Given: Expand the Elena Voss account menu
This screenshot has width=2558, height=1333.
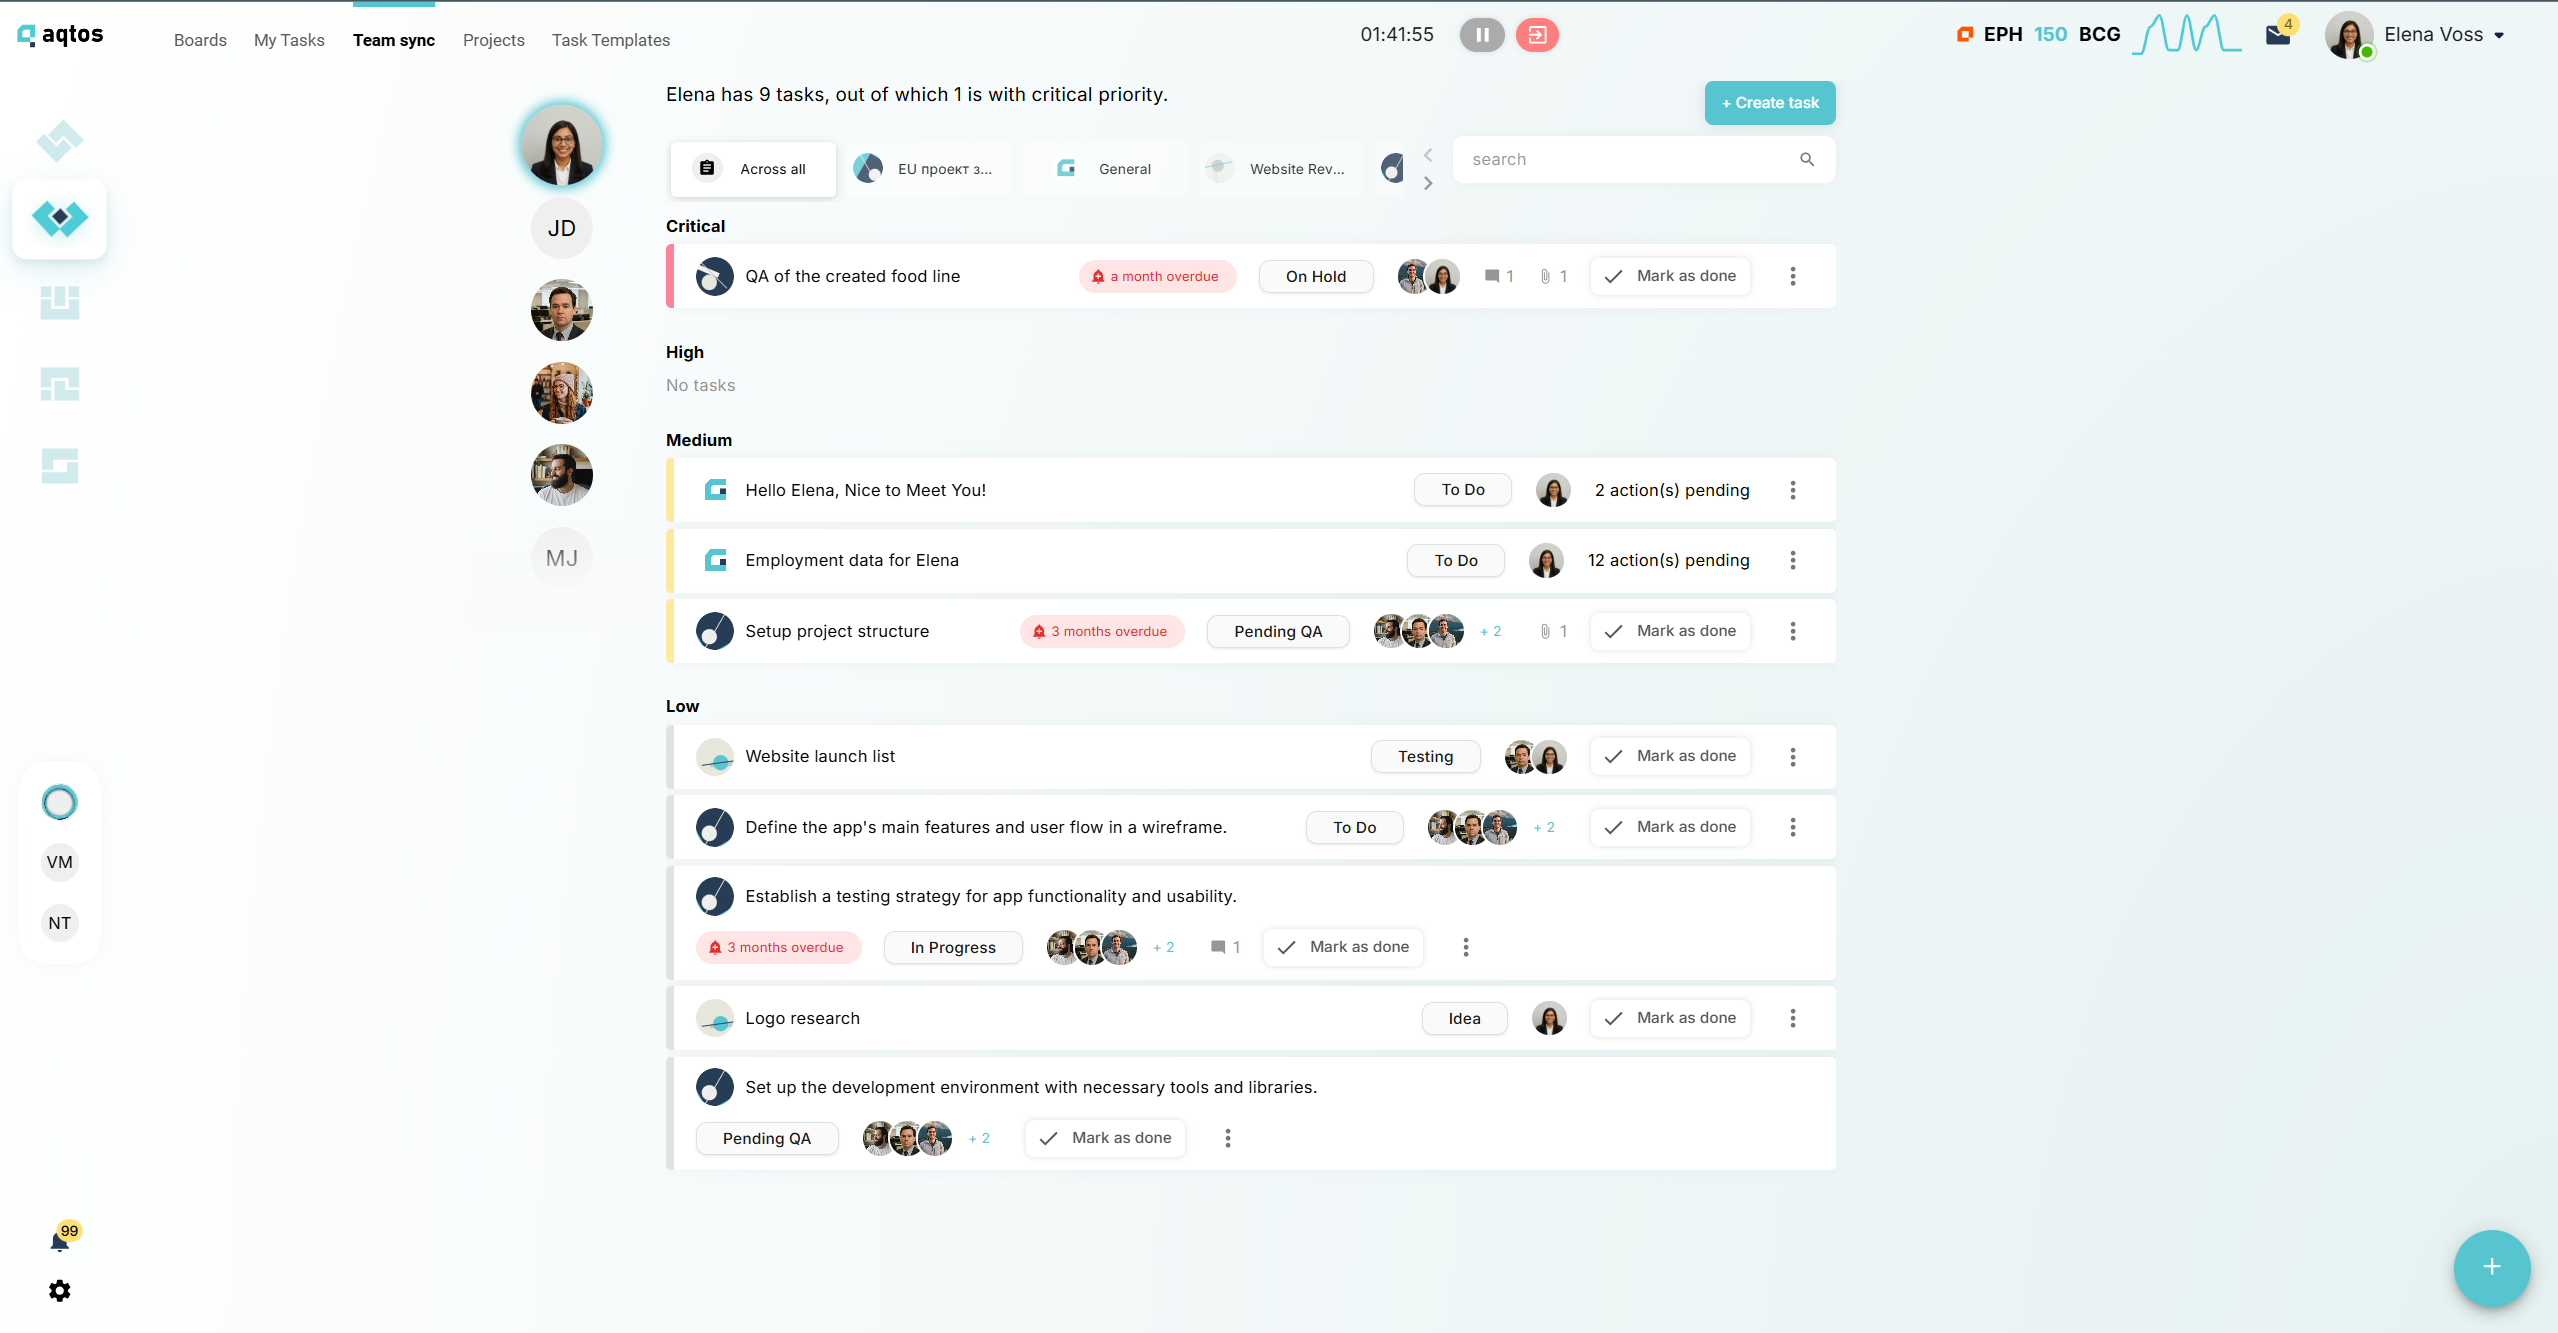Looking at the screenshot, I should pyautogui.click(x=2499, y=36).
